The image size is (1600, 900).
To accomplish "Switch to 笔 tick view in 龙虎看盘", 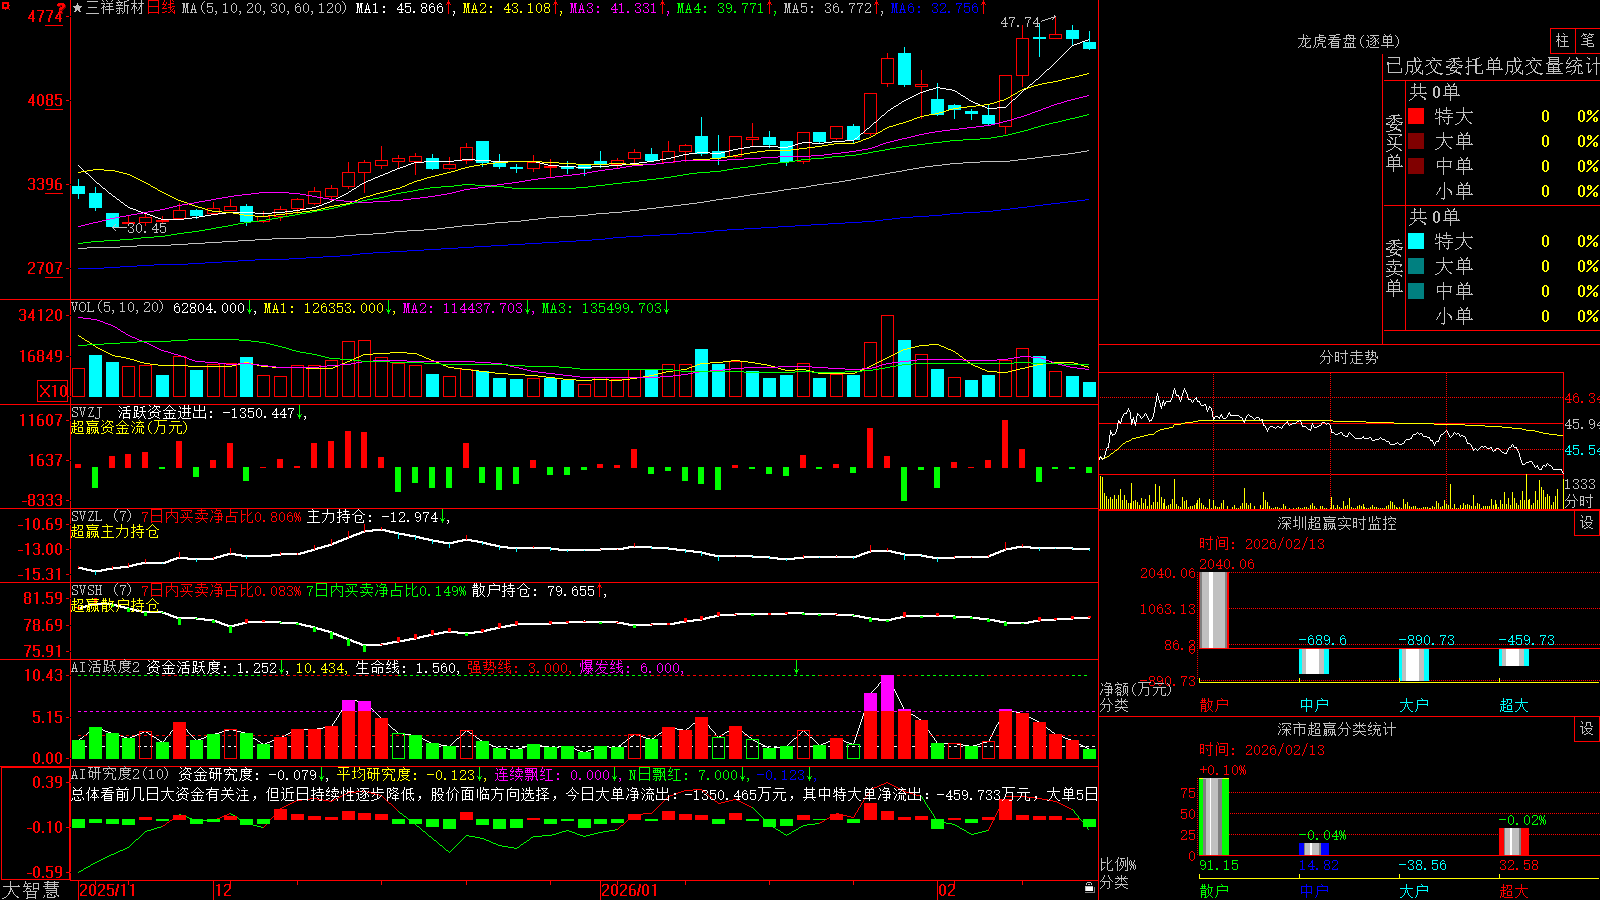I will tap(1587, 41).
